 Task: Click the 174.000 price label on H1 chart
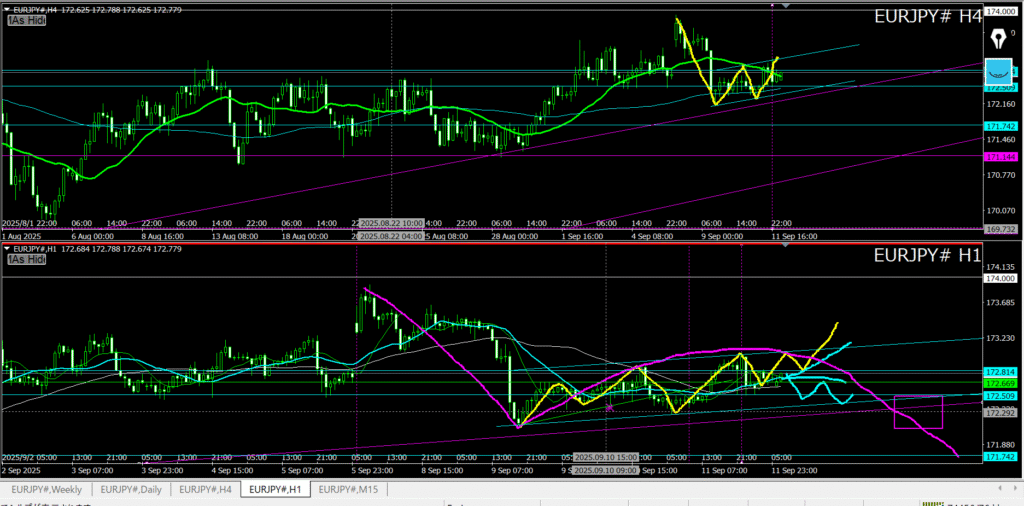coord(999,278)
